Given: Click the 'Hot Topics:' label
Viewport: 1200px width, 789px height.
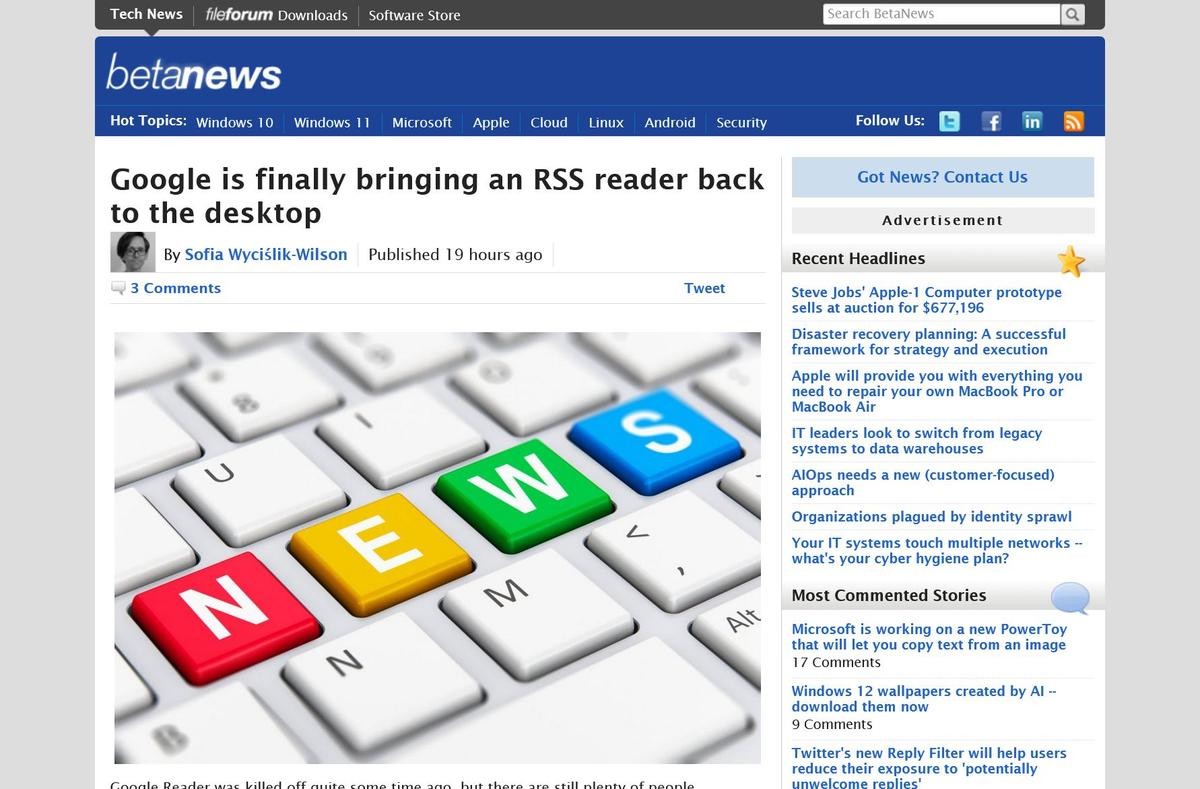Looking at the screenshot, I should click(148, 120).
